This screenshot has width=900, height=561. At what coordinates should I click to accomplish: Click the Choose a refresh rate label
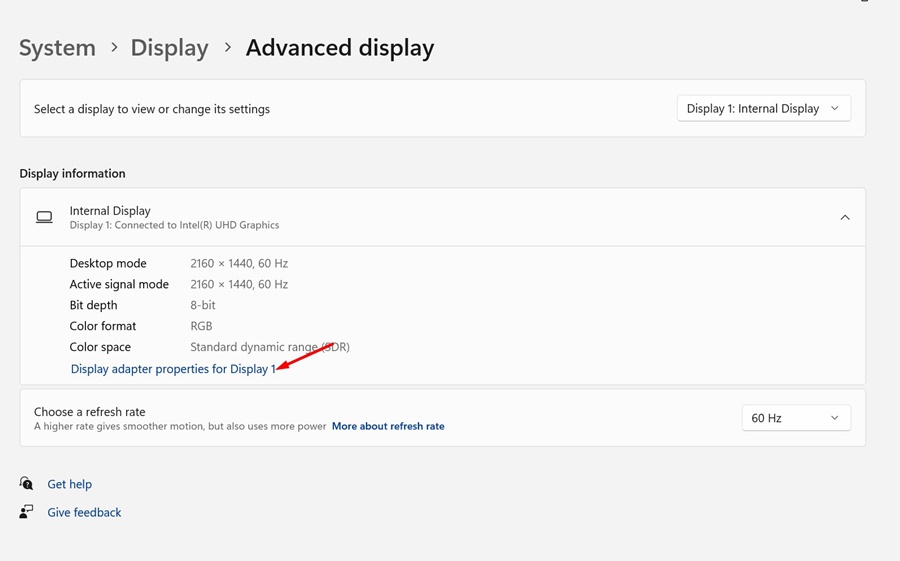(x=89, y=411)
